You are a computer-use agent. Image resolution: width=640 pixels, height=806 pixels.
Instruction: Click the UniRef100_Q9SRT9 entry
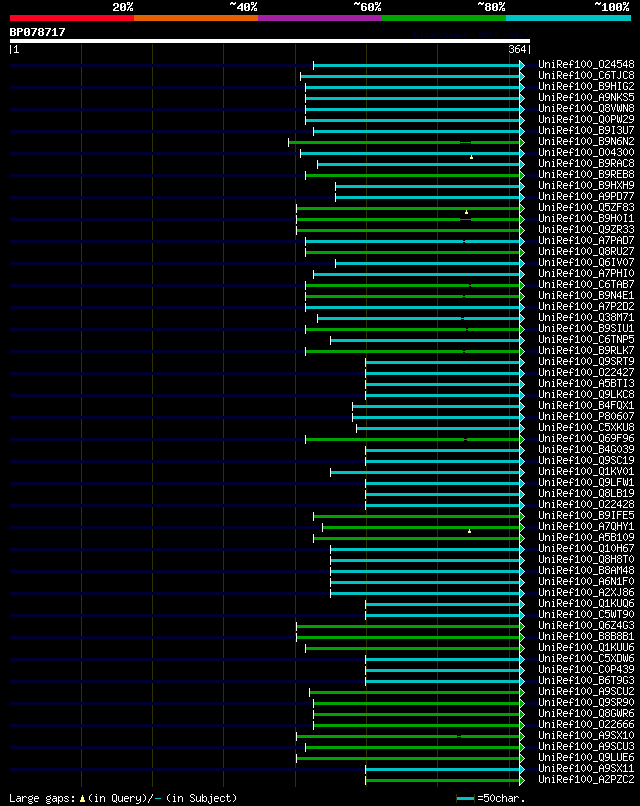tap(586, 361)
